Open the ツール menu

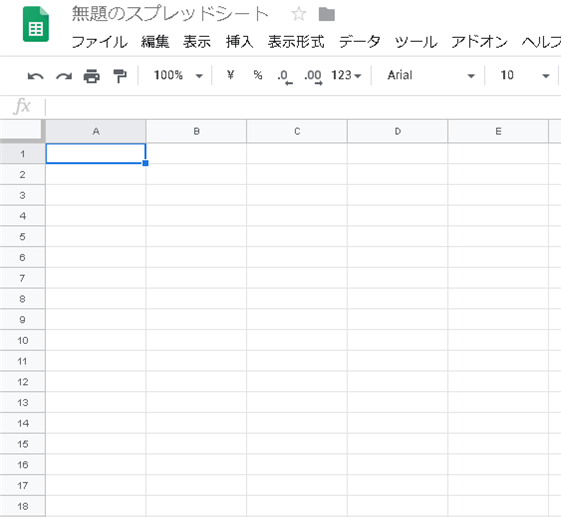416,42
